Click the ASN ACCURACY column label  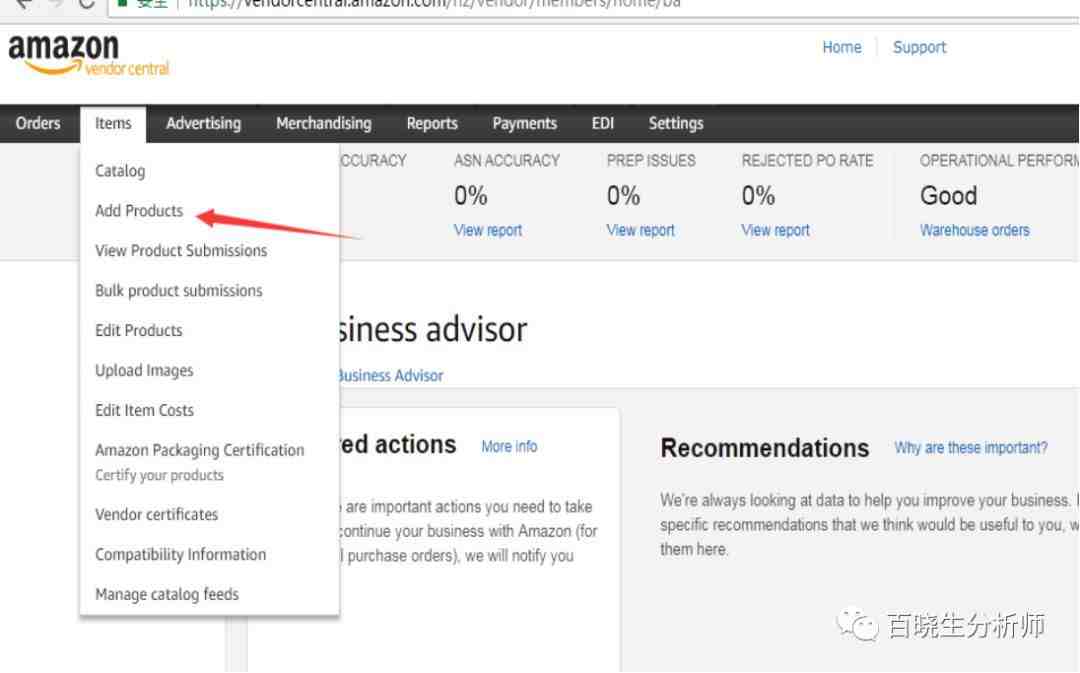507,161
